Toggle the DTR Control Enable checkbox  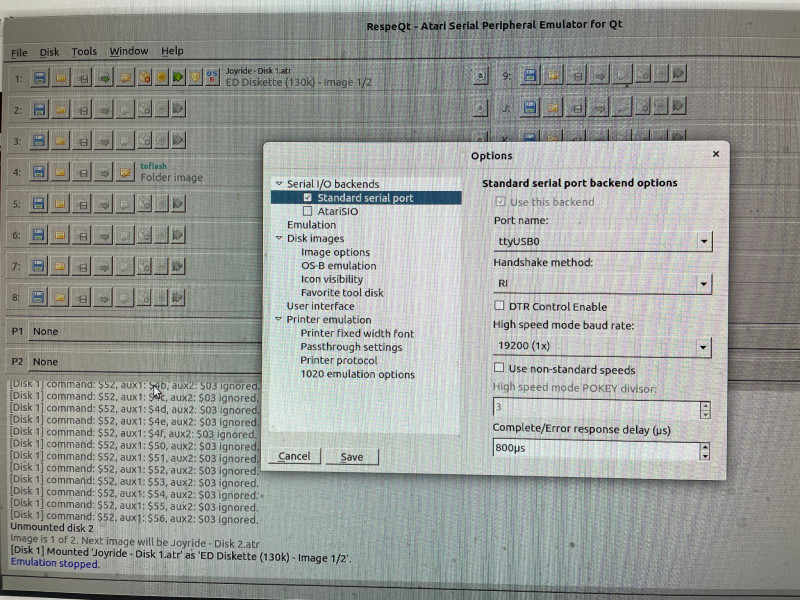pos(500,306)
